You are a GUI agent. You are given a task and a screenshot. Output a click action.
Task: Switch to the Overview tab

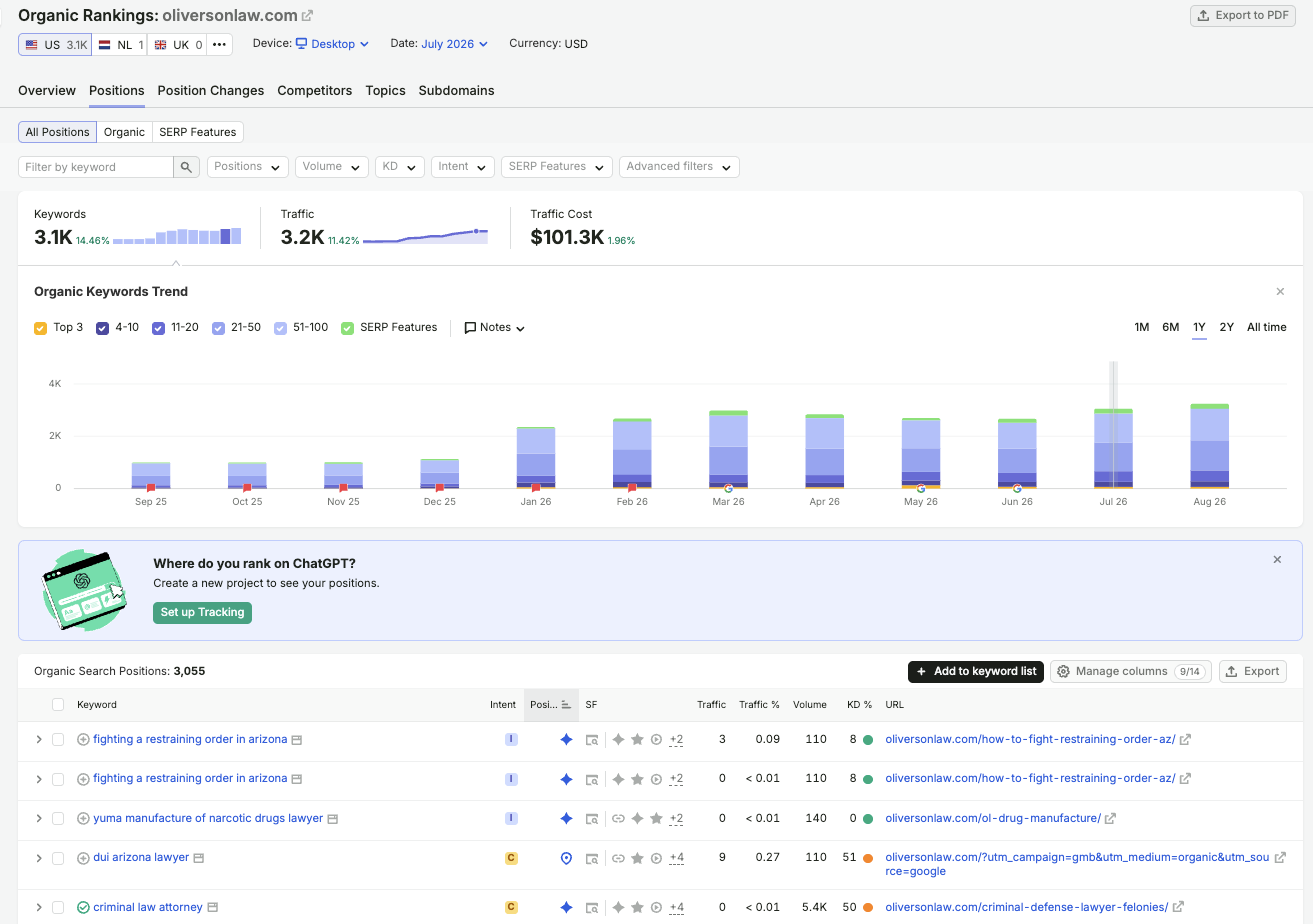(x=47, y=91)
